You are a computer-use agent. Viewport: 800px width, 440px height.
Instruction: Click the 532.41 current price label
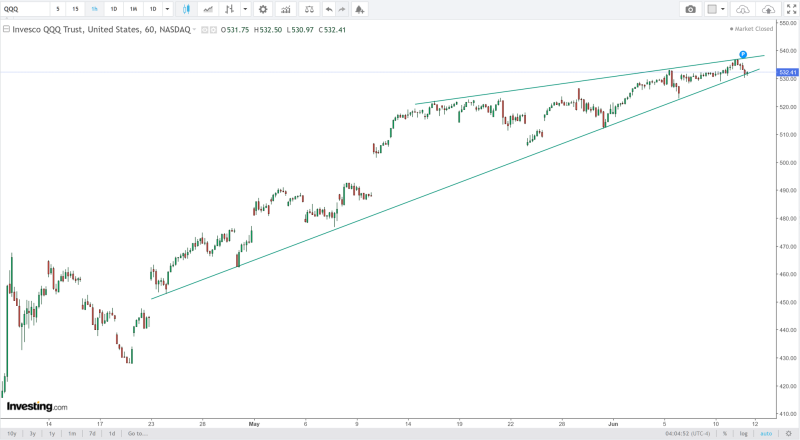tap(788, 72)
